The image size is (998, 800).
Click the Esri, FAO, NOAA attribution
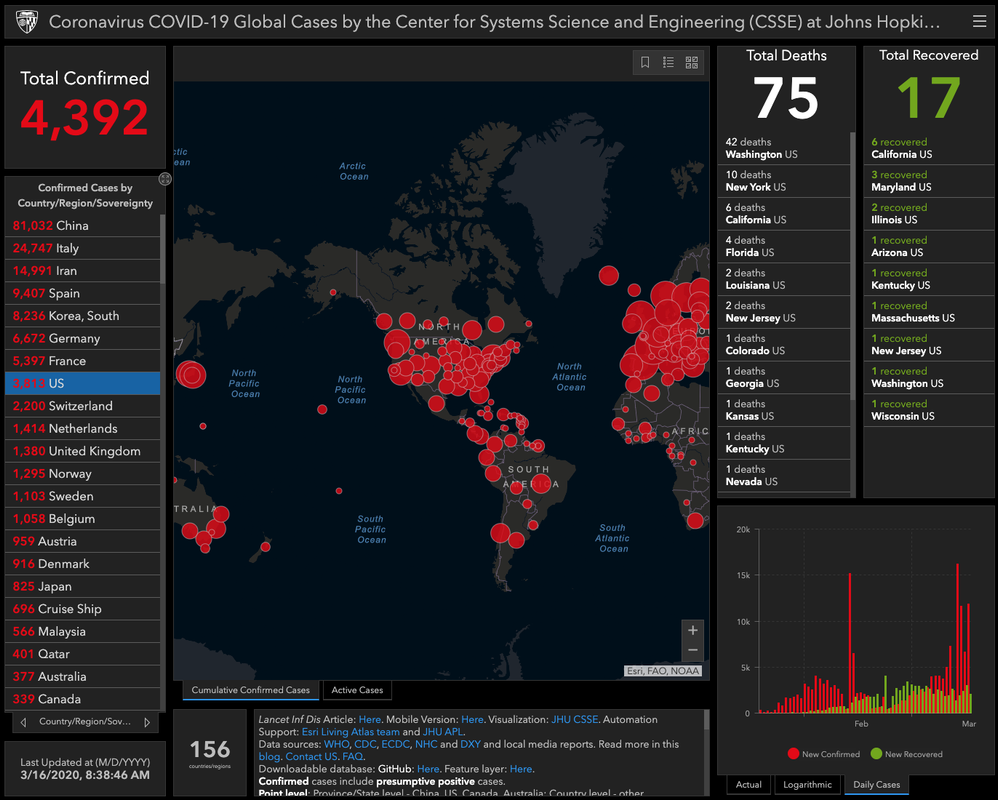(663, 671)
